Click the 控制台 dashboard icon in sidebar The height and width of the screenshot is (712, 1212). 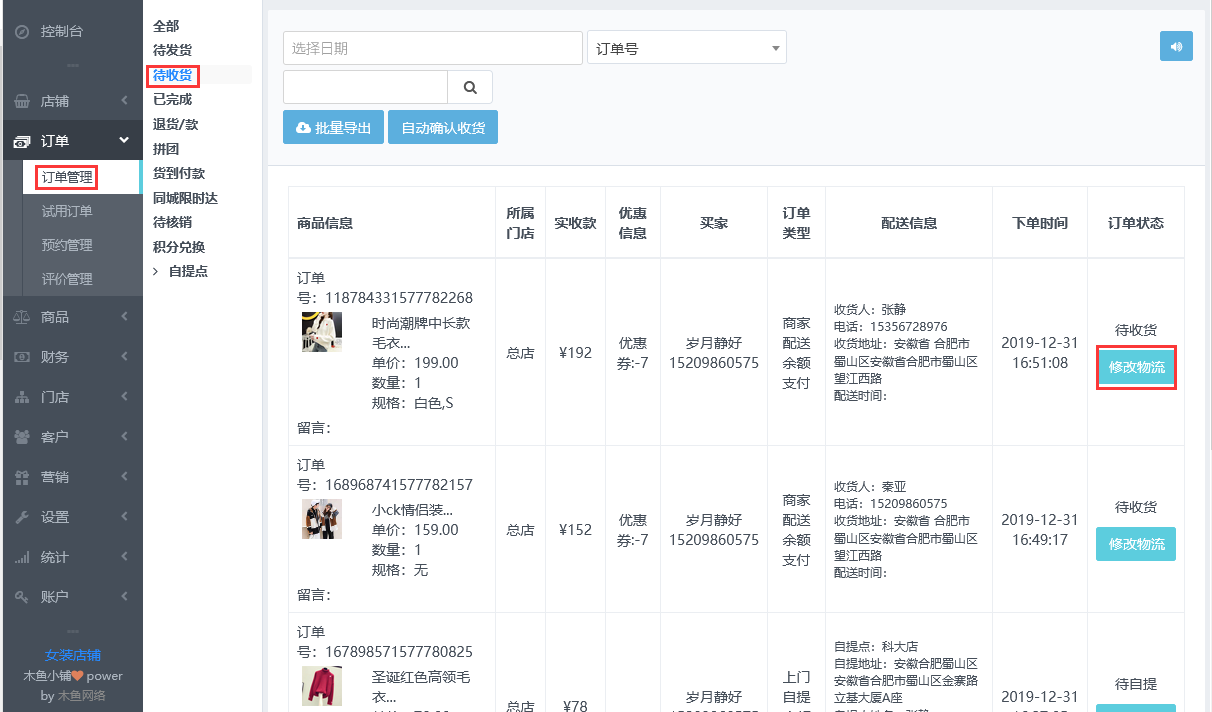(x=21, y=32)
